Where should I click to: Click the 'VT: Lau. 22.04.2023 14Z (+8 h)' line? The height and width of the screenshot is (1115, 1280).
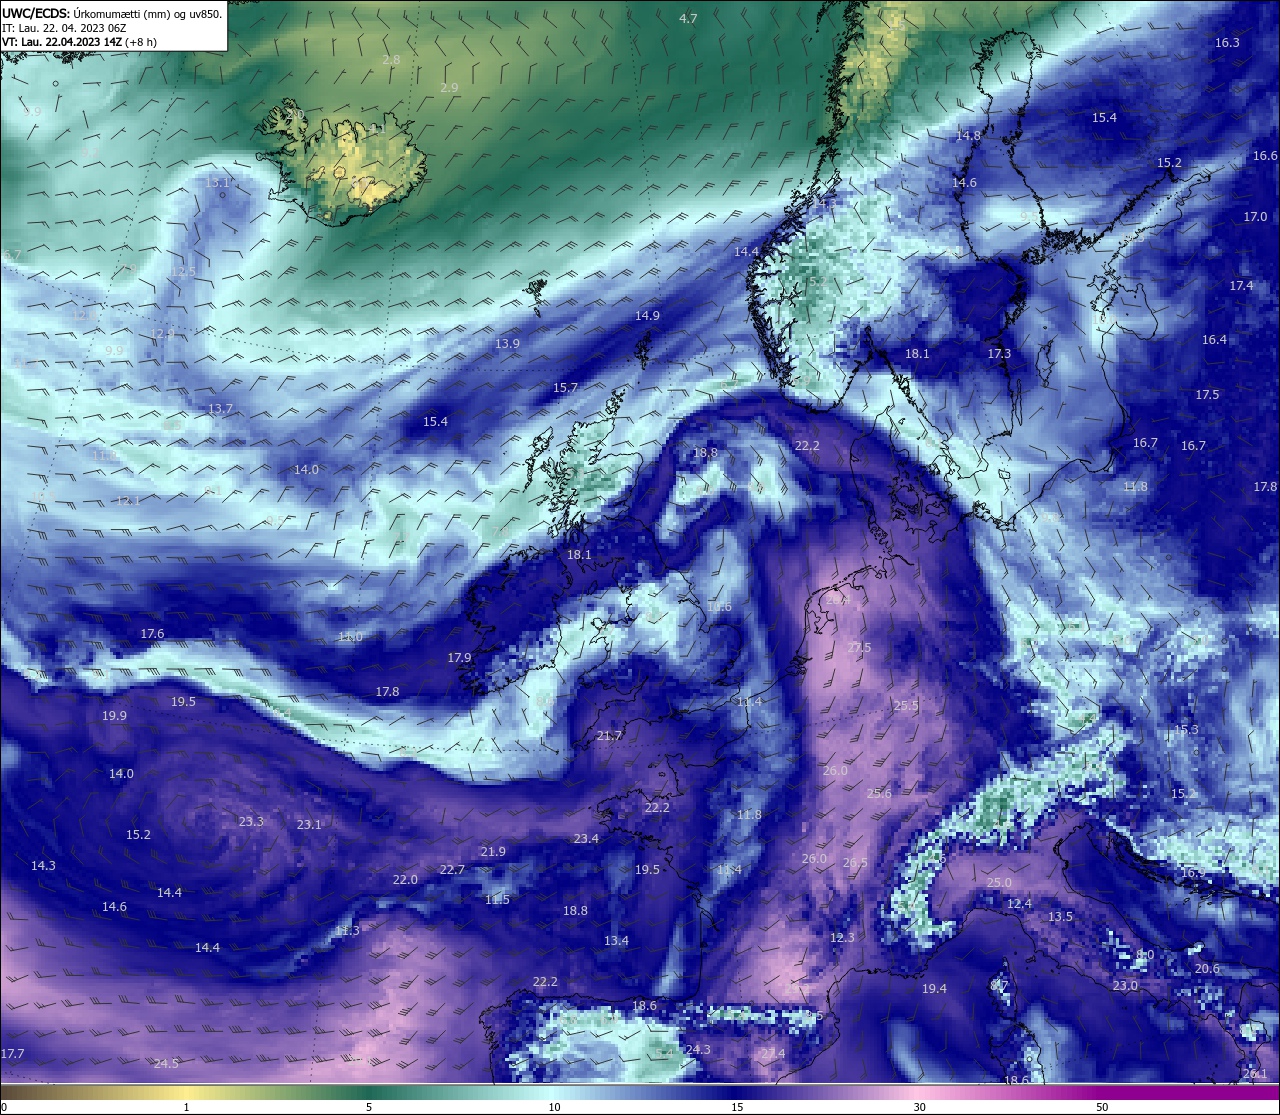click(x=79, y=42)
